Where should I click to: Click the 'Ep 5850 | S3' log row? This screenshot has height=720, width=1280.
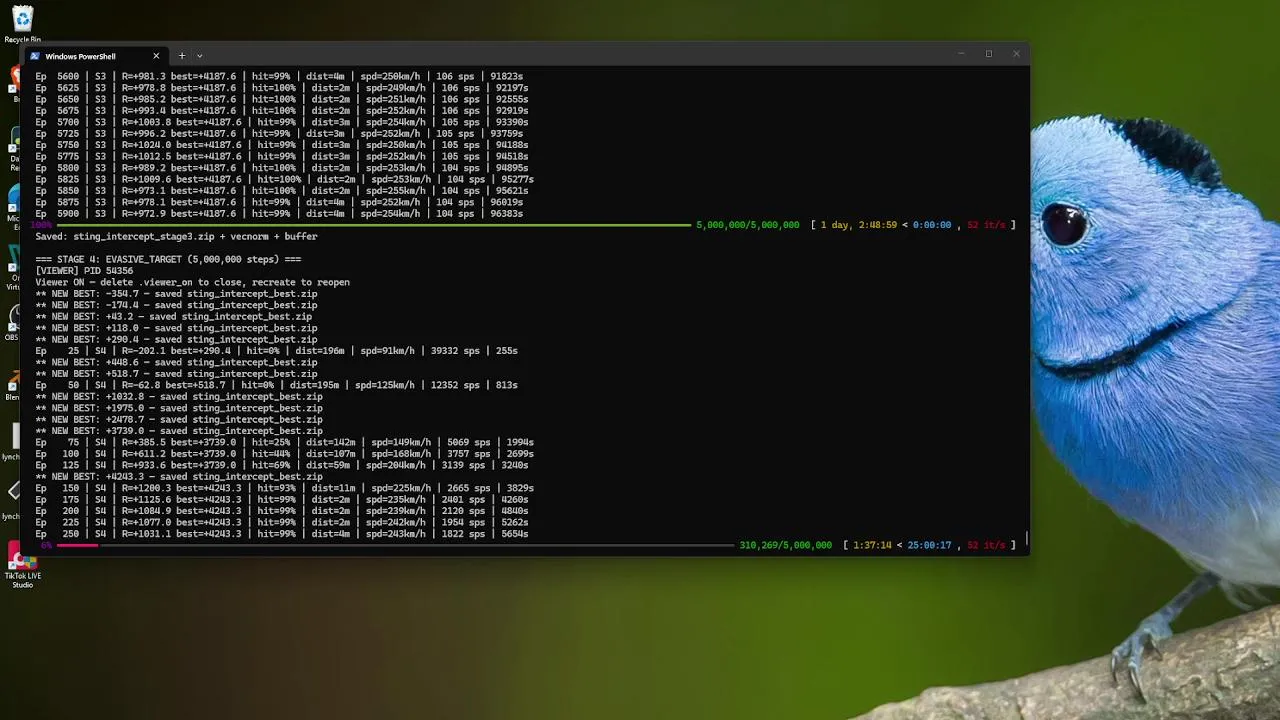[282, 191]
